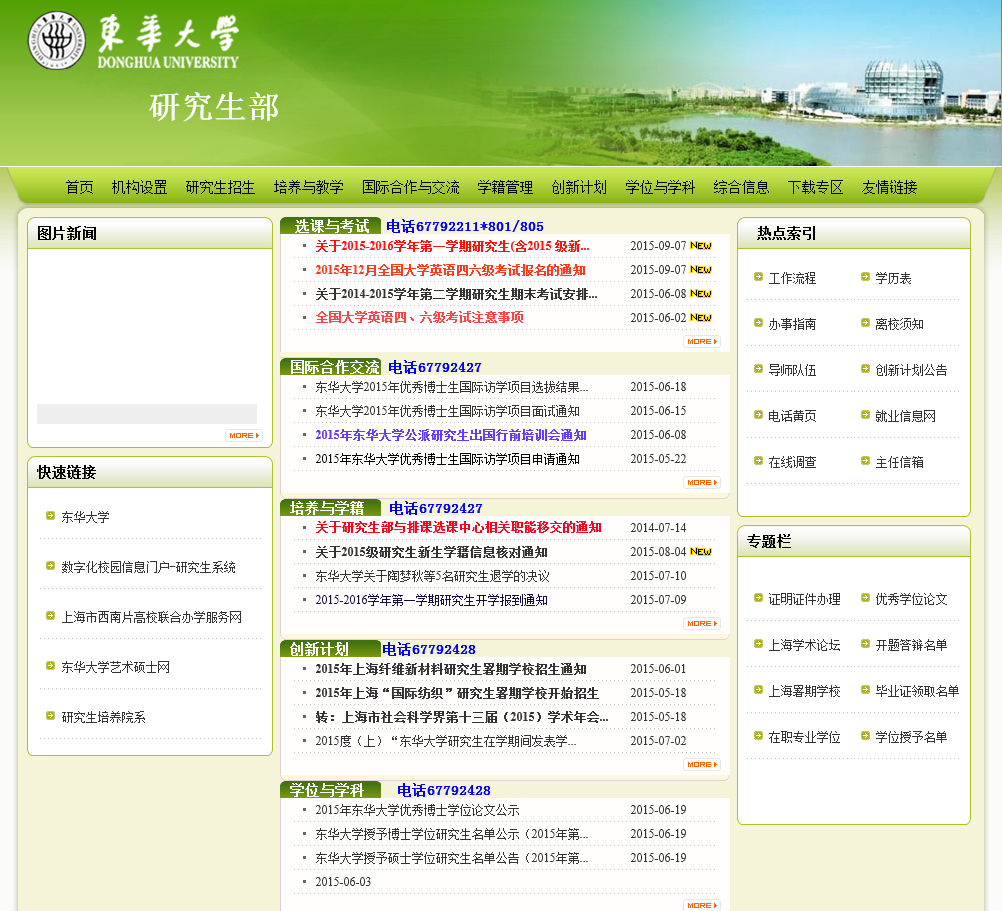The image size is (1002, 911).
Task: Click the bullet icon beside 在线调查
Action: click(x=758, y=461)
